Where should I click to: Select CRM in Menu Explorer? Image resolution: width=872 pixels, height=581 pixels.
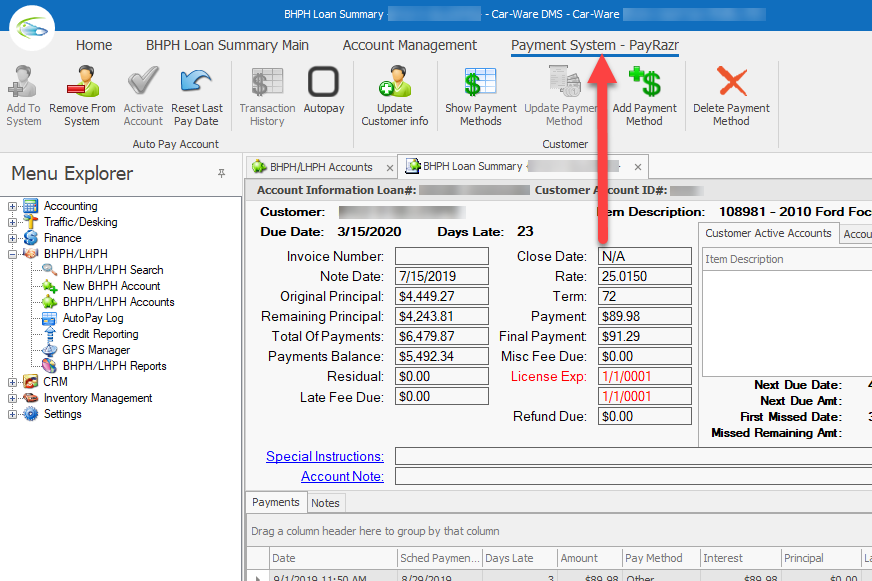(x=56, y=382)
